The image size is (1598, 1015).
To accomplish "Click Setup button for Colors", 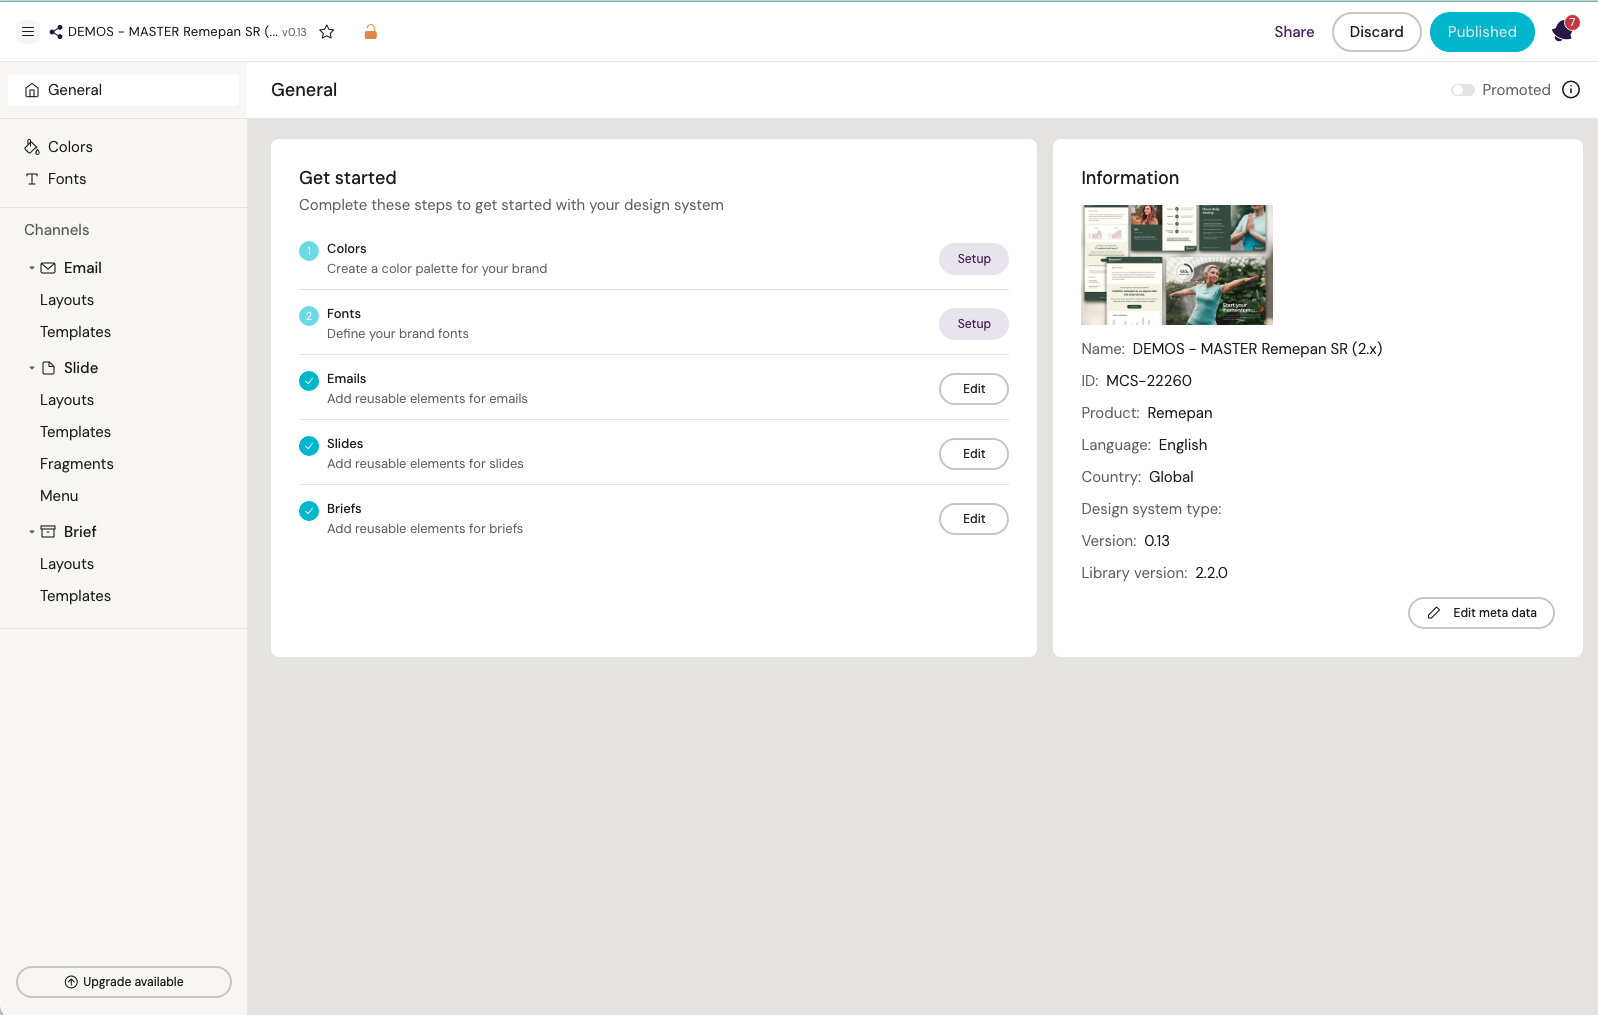I will [973, 259].
